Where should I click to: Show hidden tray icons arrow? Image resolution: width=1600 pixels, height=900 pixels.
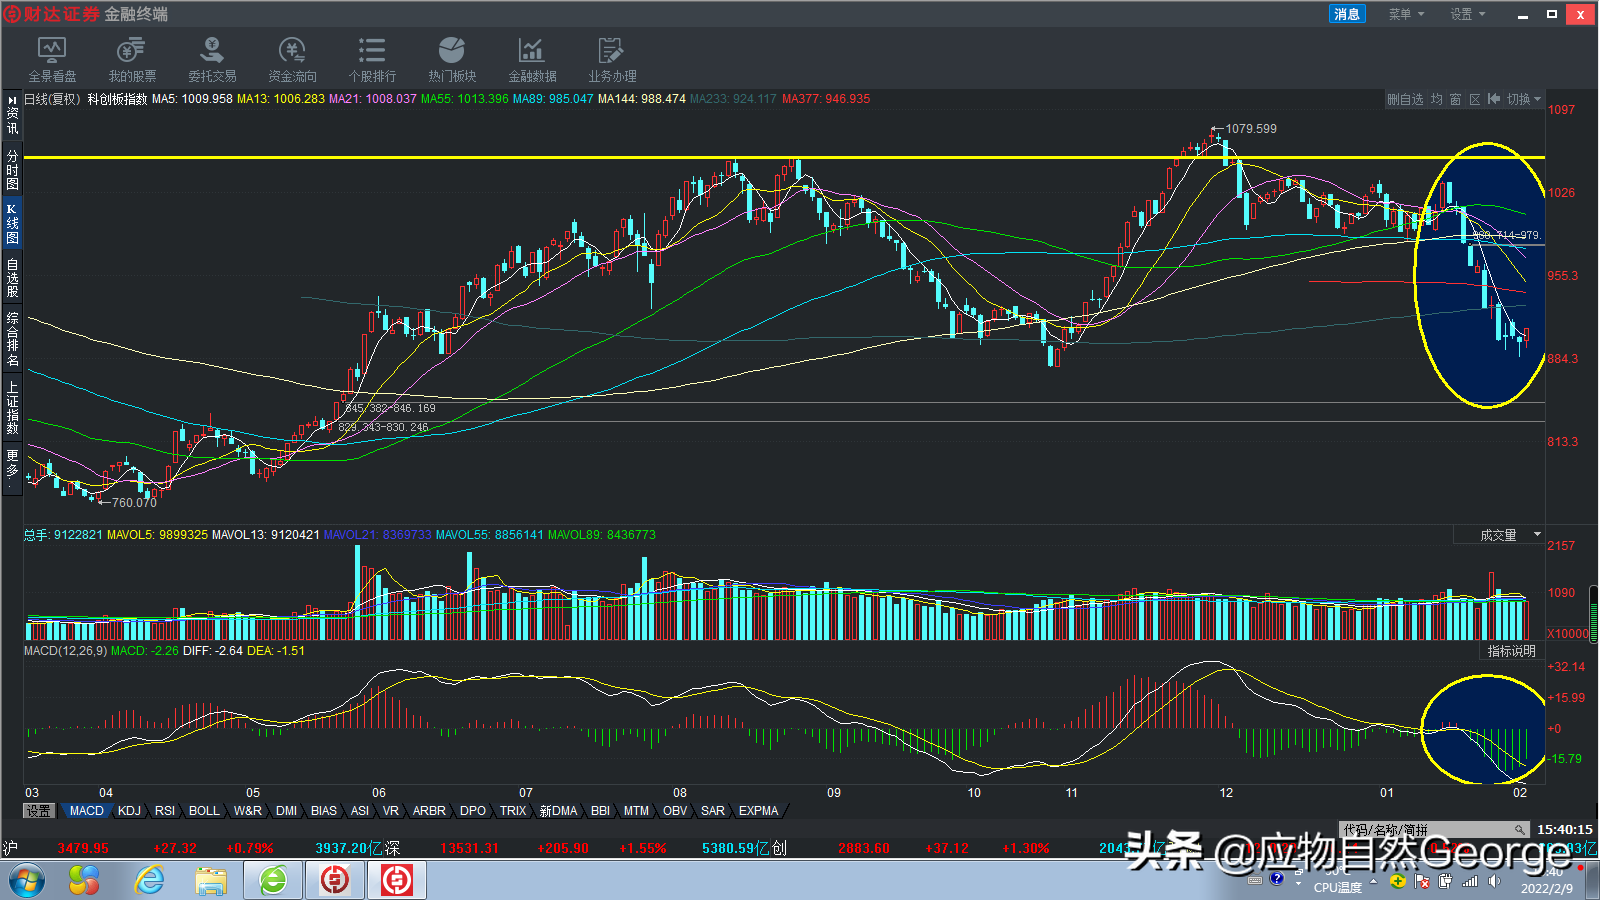coord(1374,881)
